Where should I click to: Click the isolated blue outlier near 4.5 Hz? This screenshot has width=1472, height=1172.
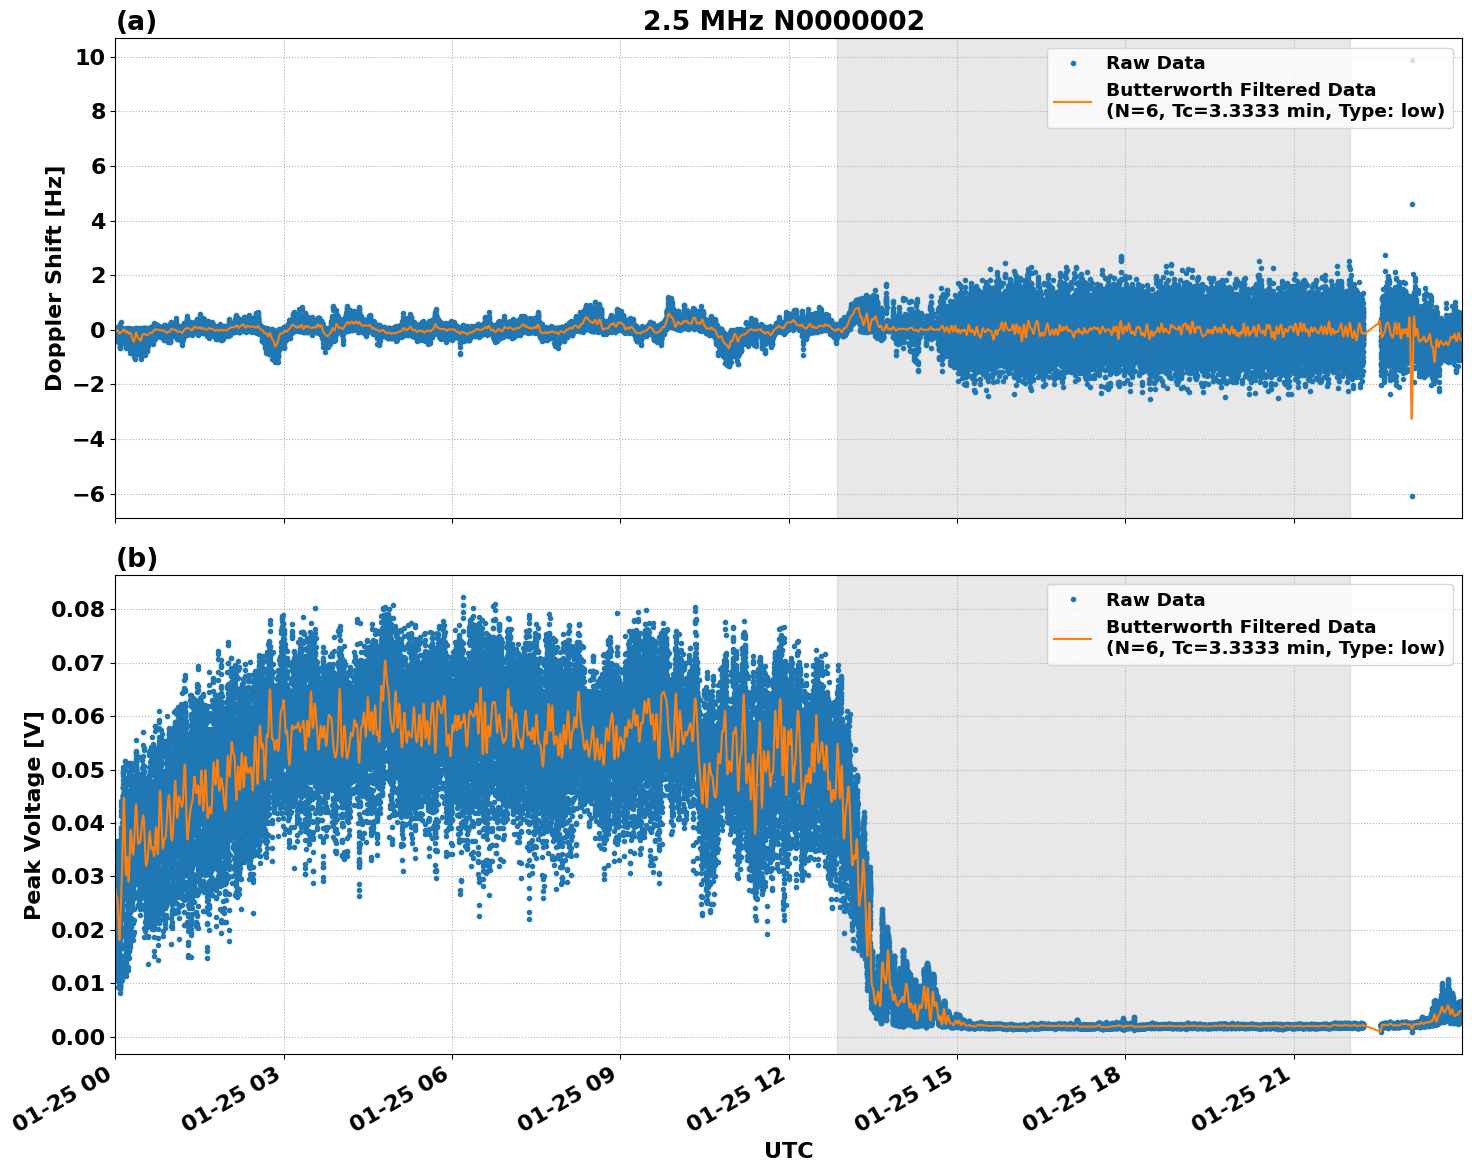[1411, 203]
